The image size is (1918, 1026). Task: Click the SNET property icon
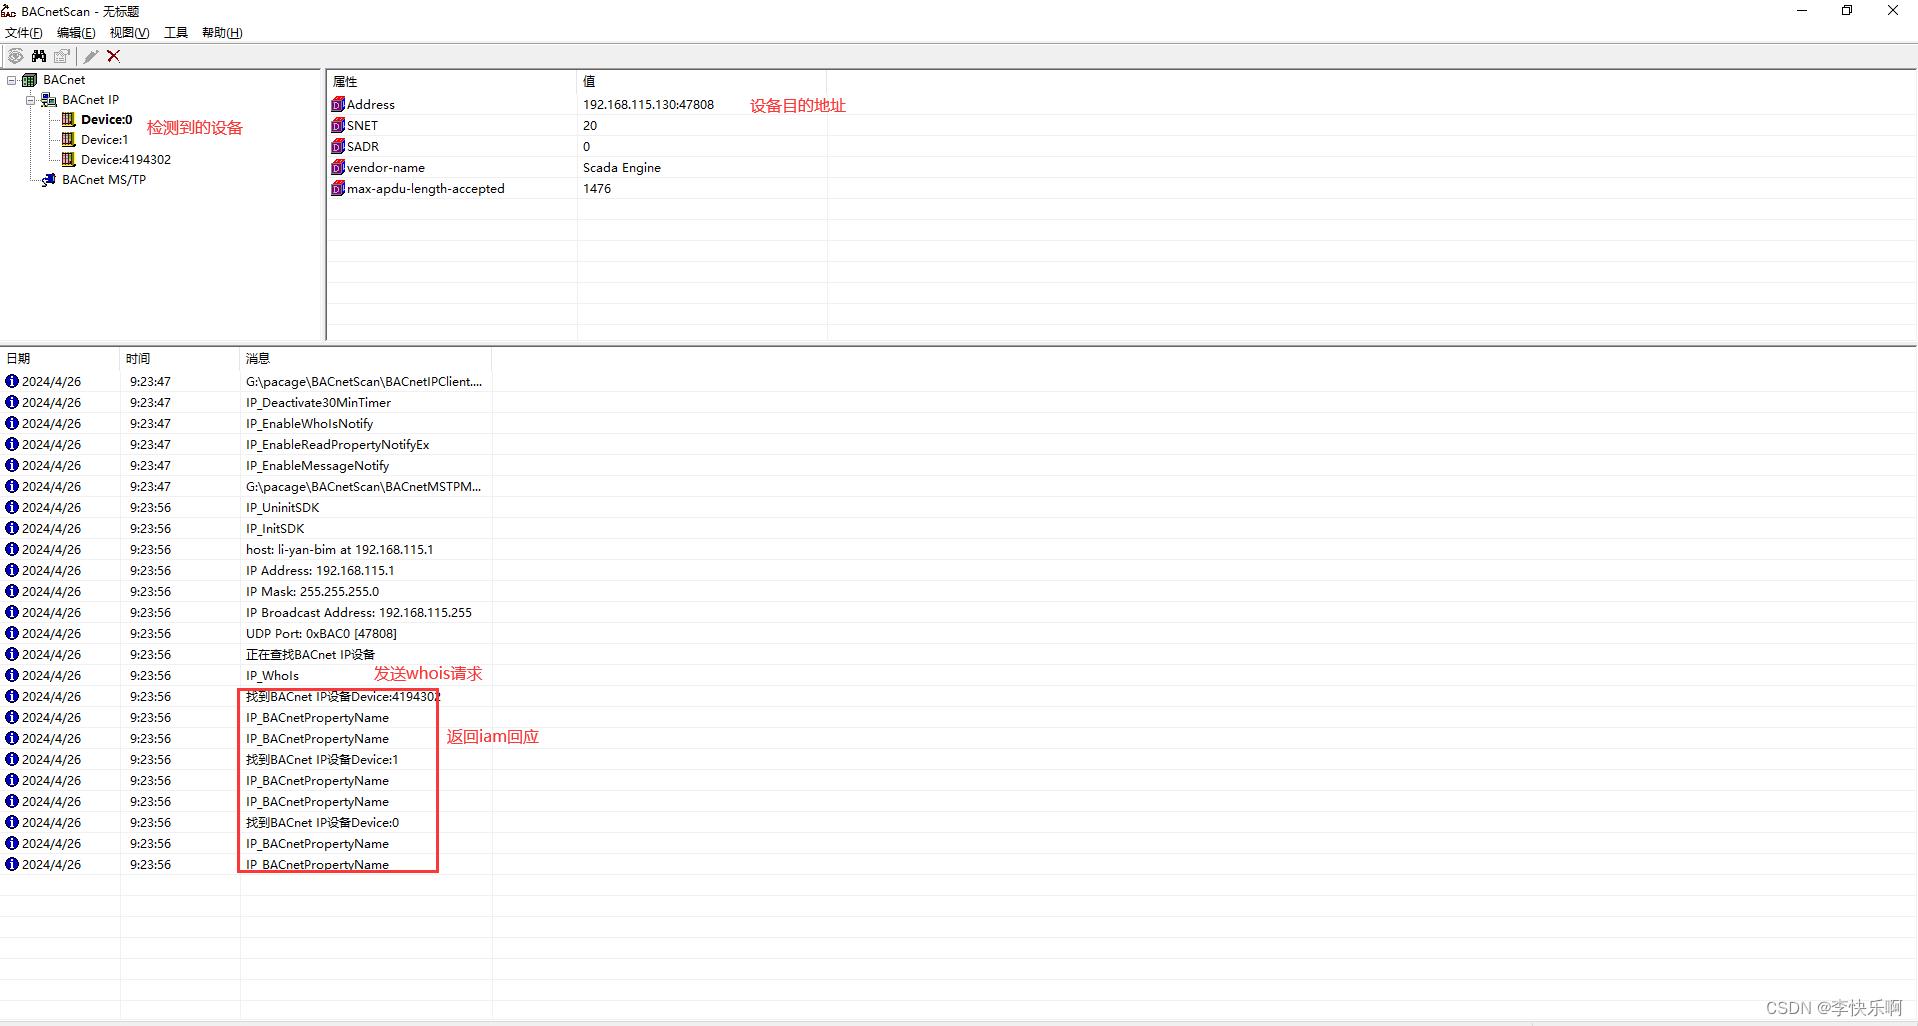[338, 125]
